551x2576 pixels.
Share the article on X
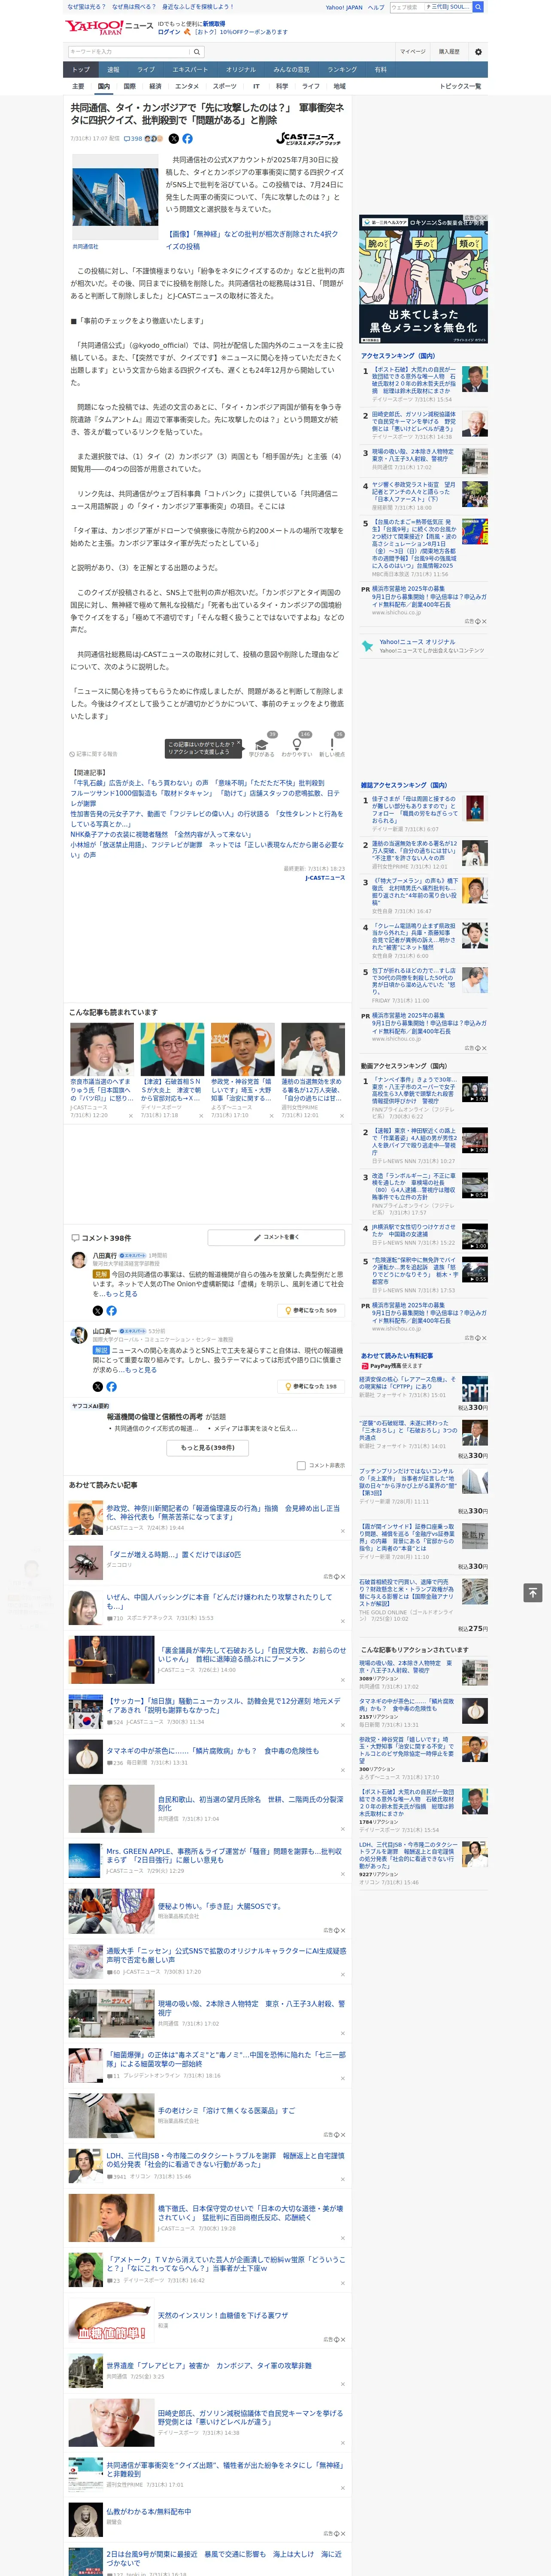174,139
